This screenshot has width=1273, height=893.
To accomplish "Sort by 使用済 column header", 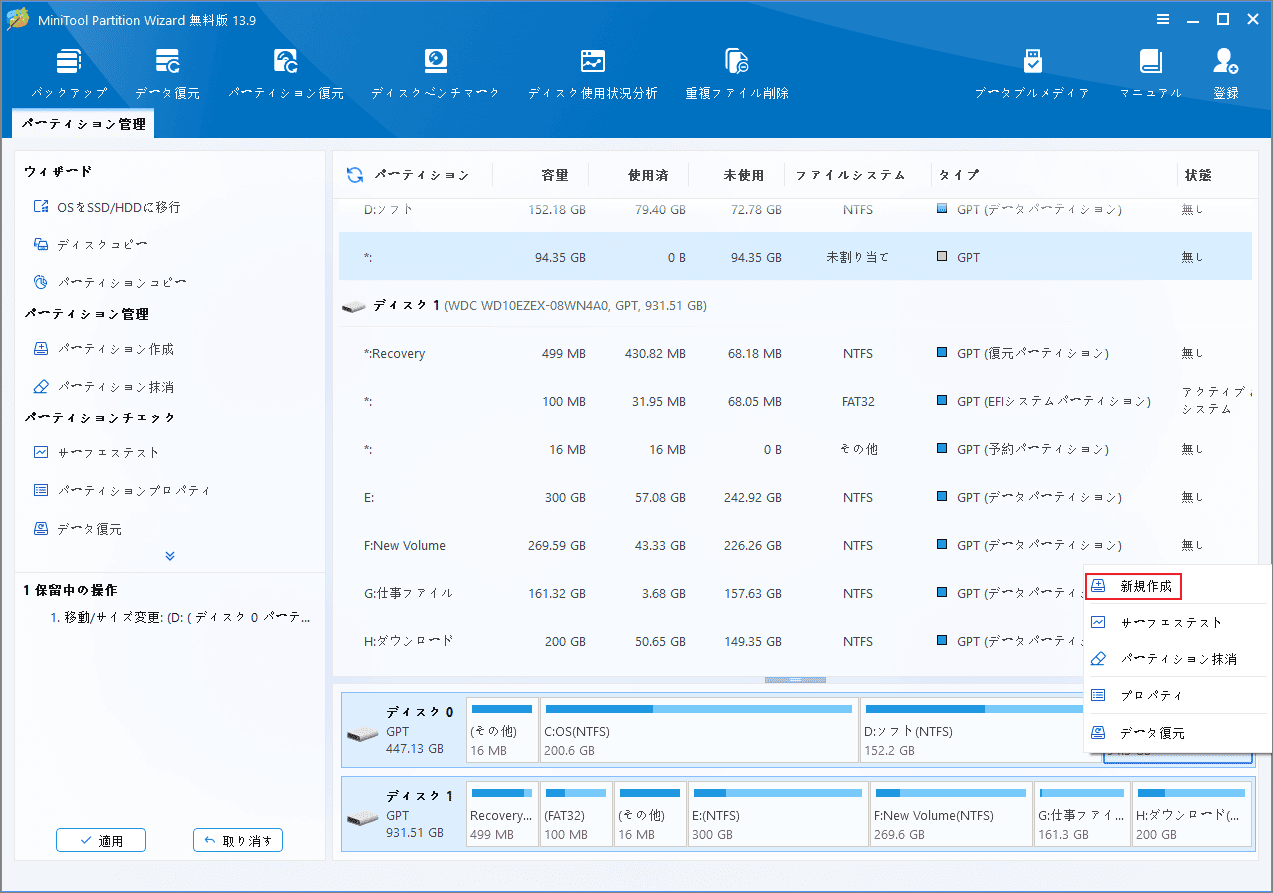I will pyautogui.click(x=648, y=175).
